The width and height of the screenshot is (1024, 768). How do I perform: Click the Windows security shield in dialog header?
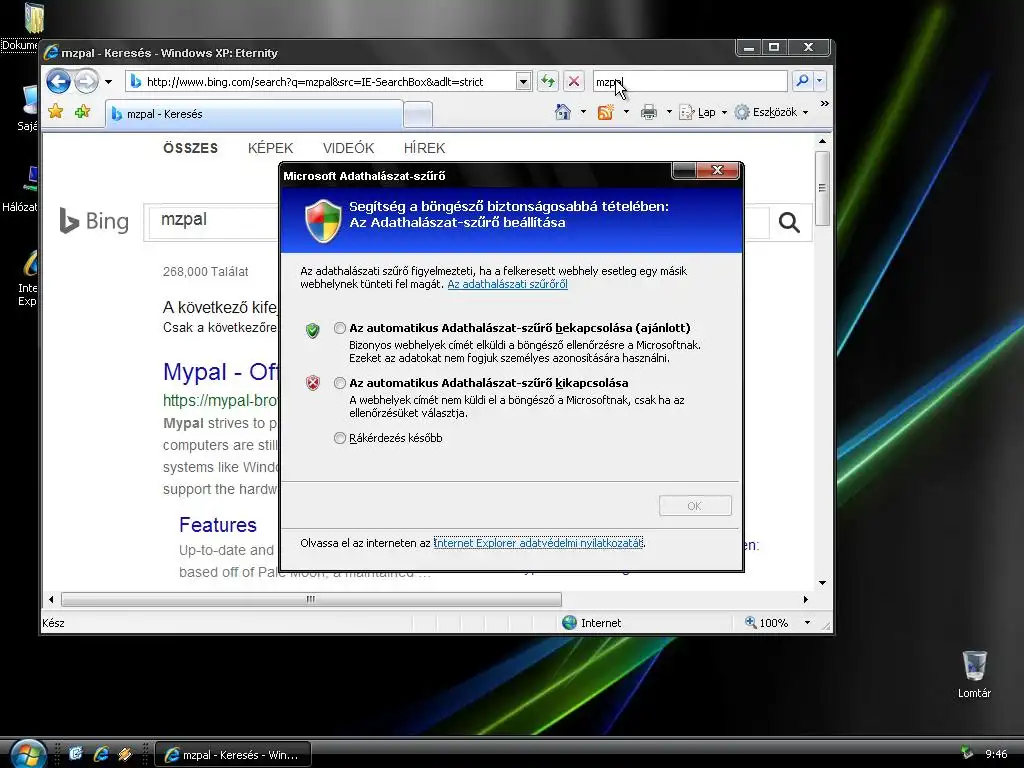pyautogui.click(x=323, y=221)
